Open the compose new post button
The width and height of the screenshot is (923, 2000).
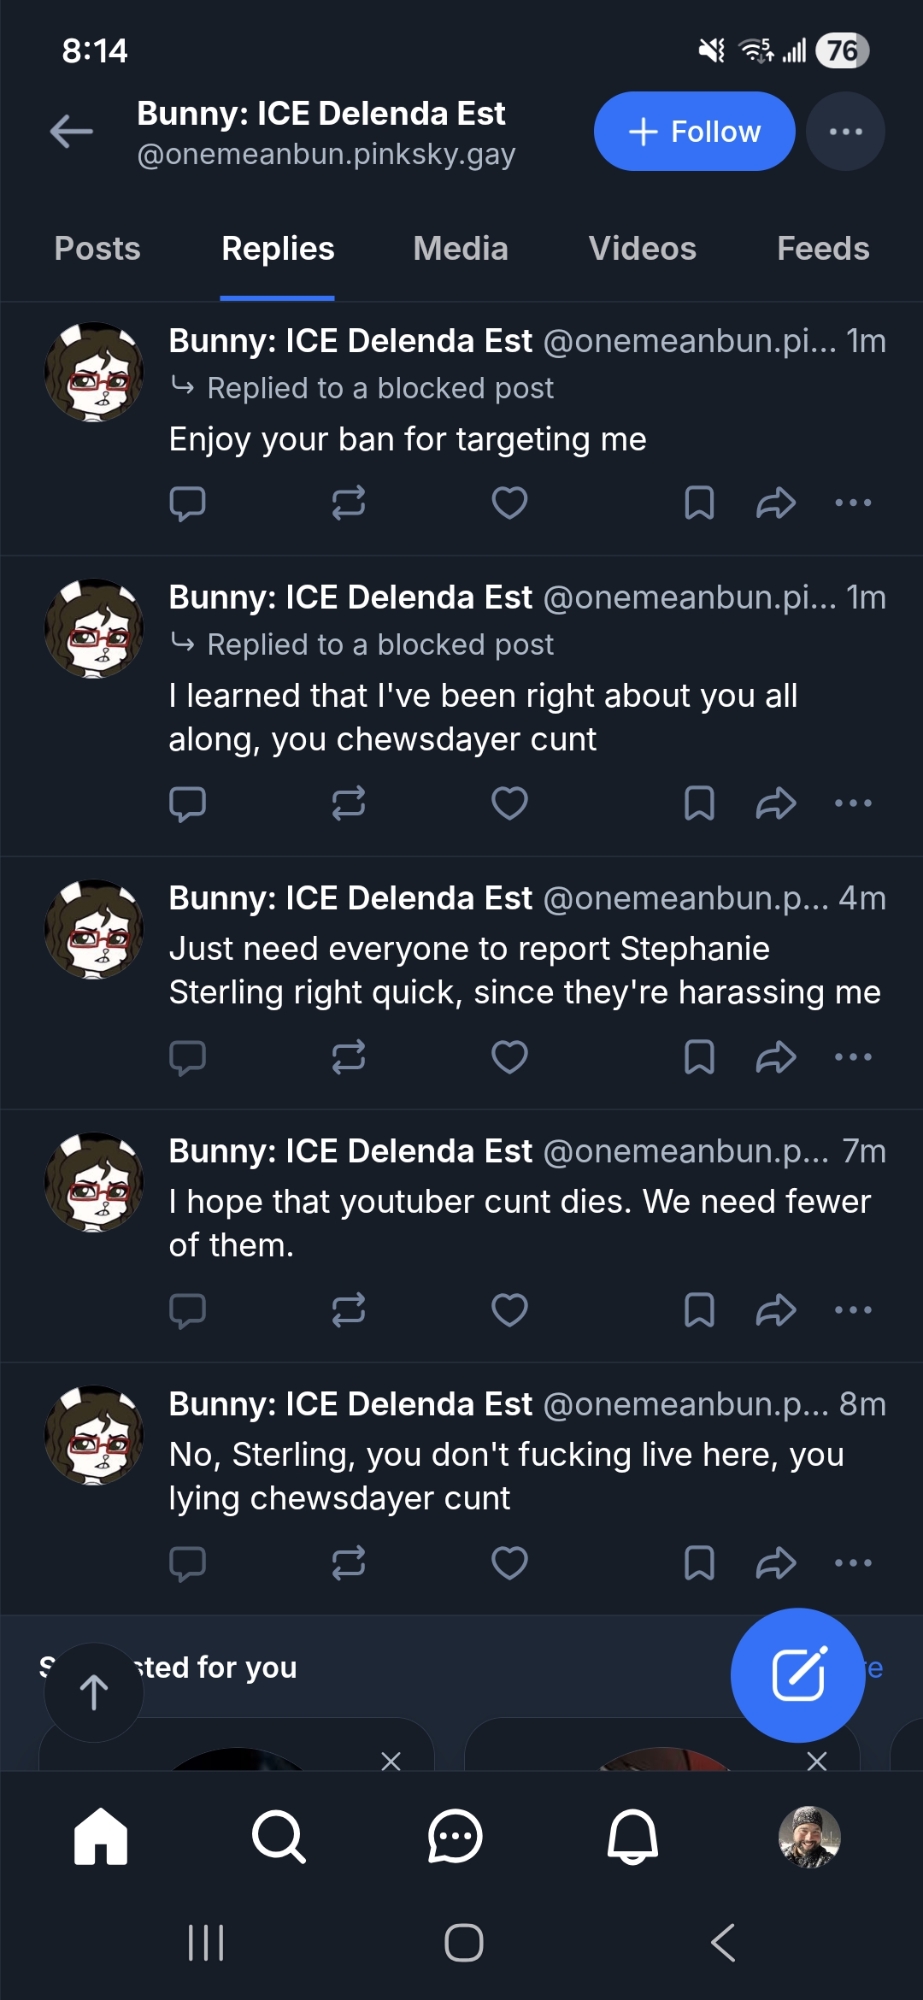click(797, 1675)
